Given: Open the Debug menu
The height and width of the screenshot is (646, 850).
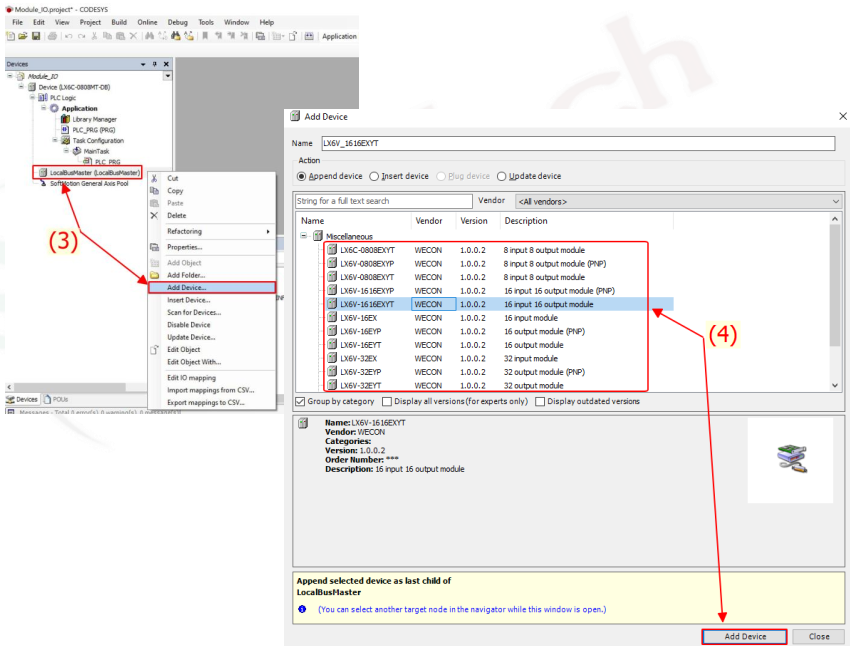Looking at the screenshot, I should [177, 22].
